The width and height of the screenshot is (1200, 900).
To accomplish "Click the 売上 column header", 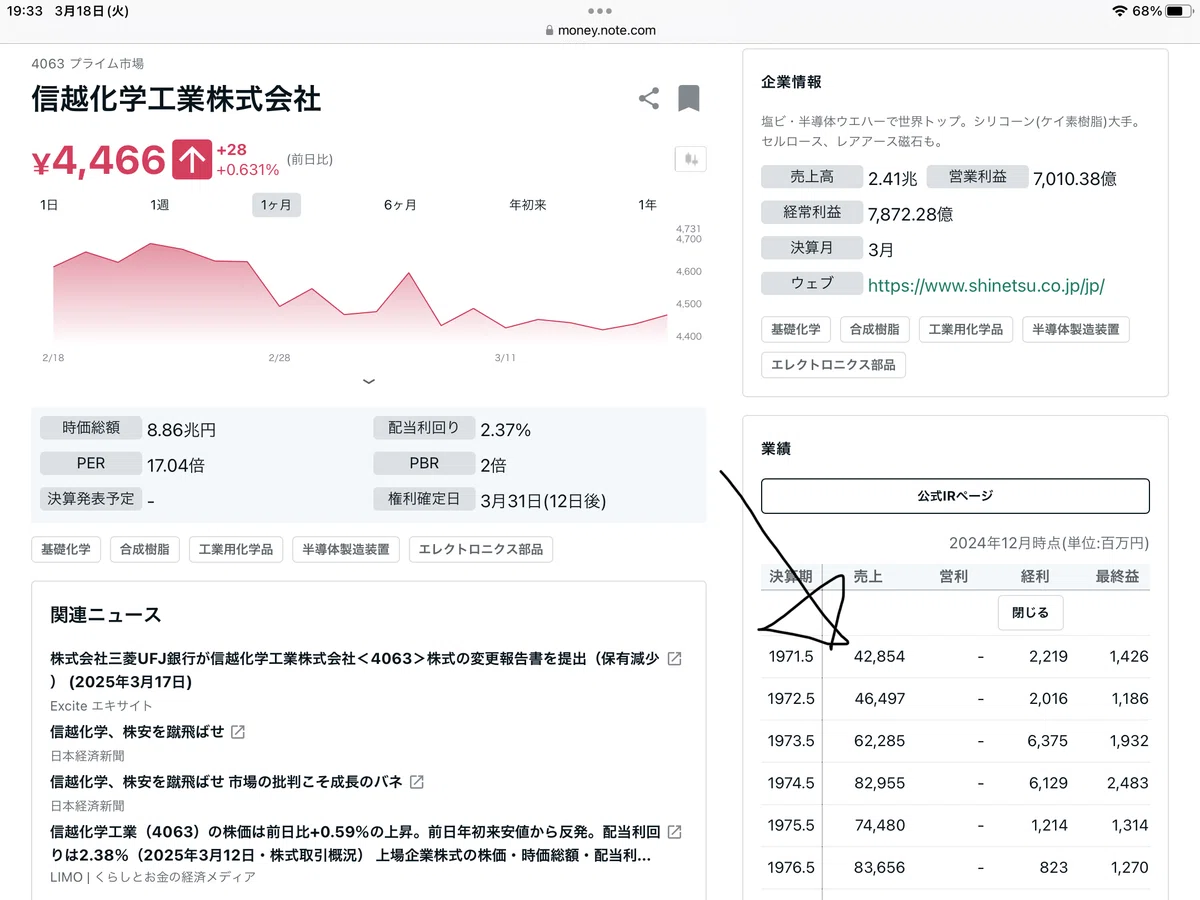I will (867, 576).
